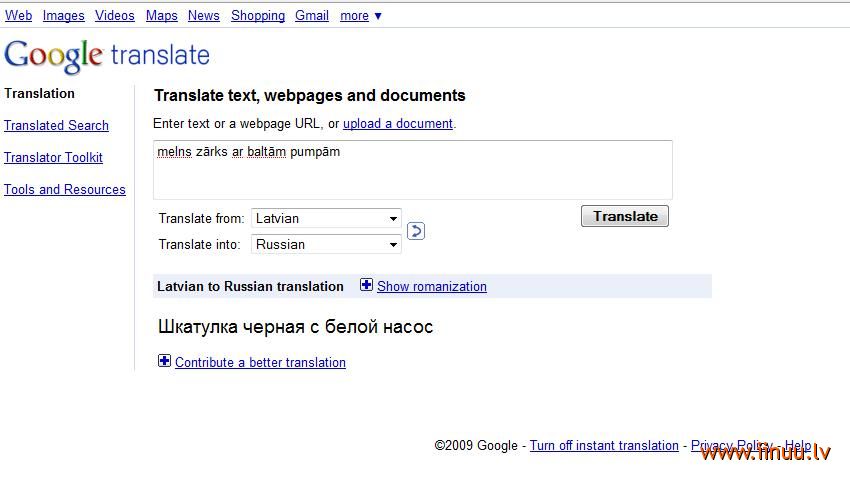
Task: Open Maps in top navigation
Action: (162, 16)
